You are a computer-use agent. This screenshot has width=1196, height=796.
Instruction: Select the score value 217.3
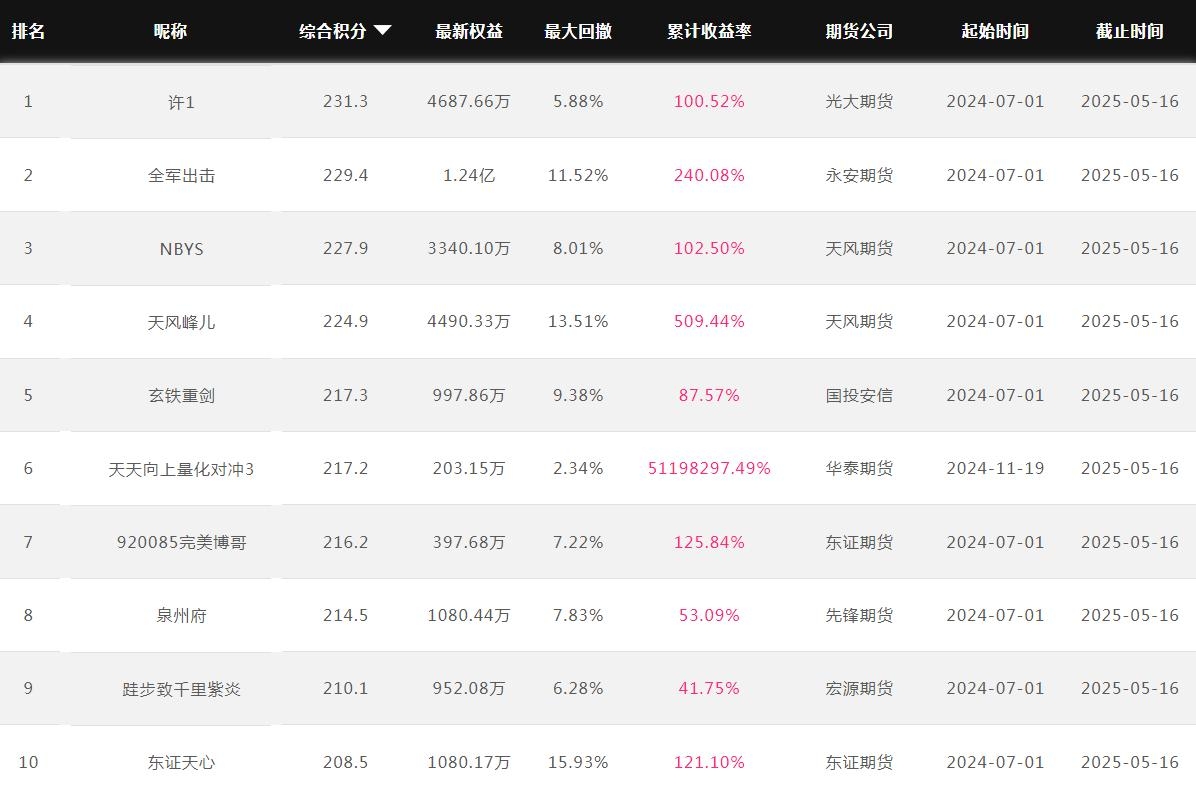coord(346,395)
